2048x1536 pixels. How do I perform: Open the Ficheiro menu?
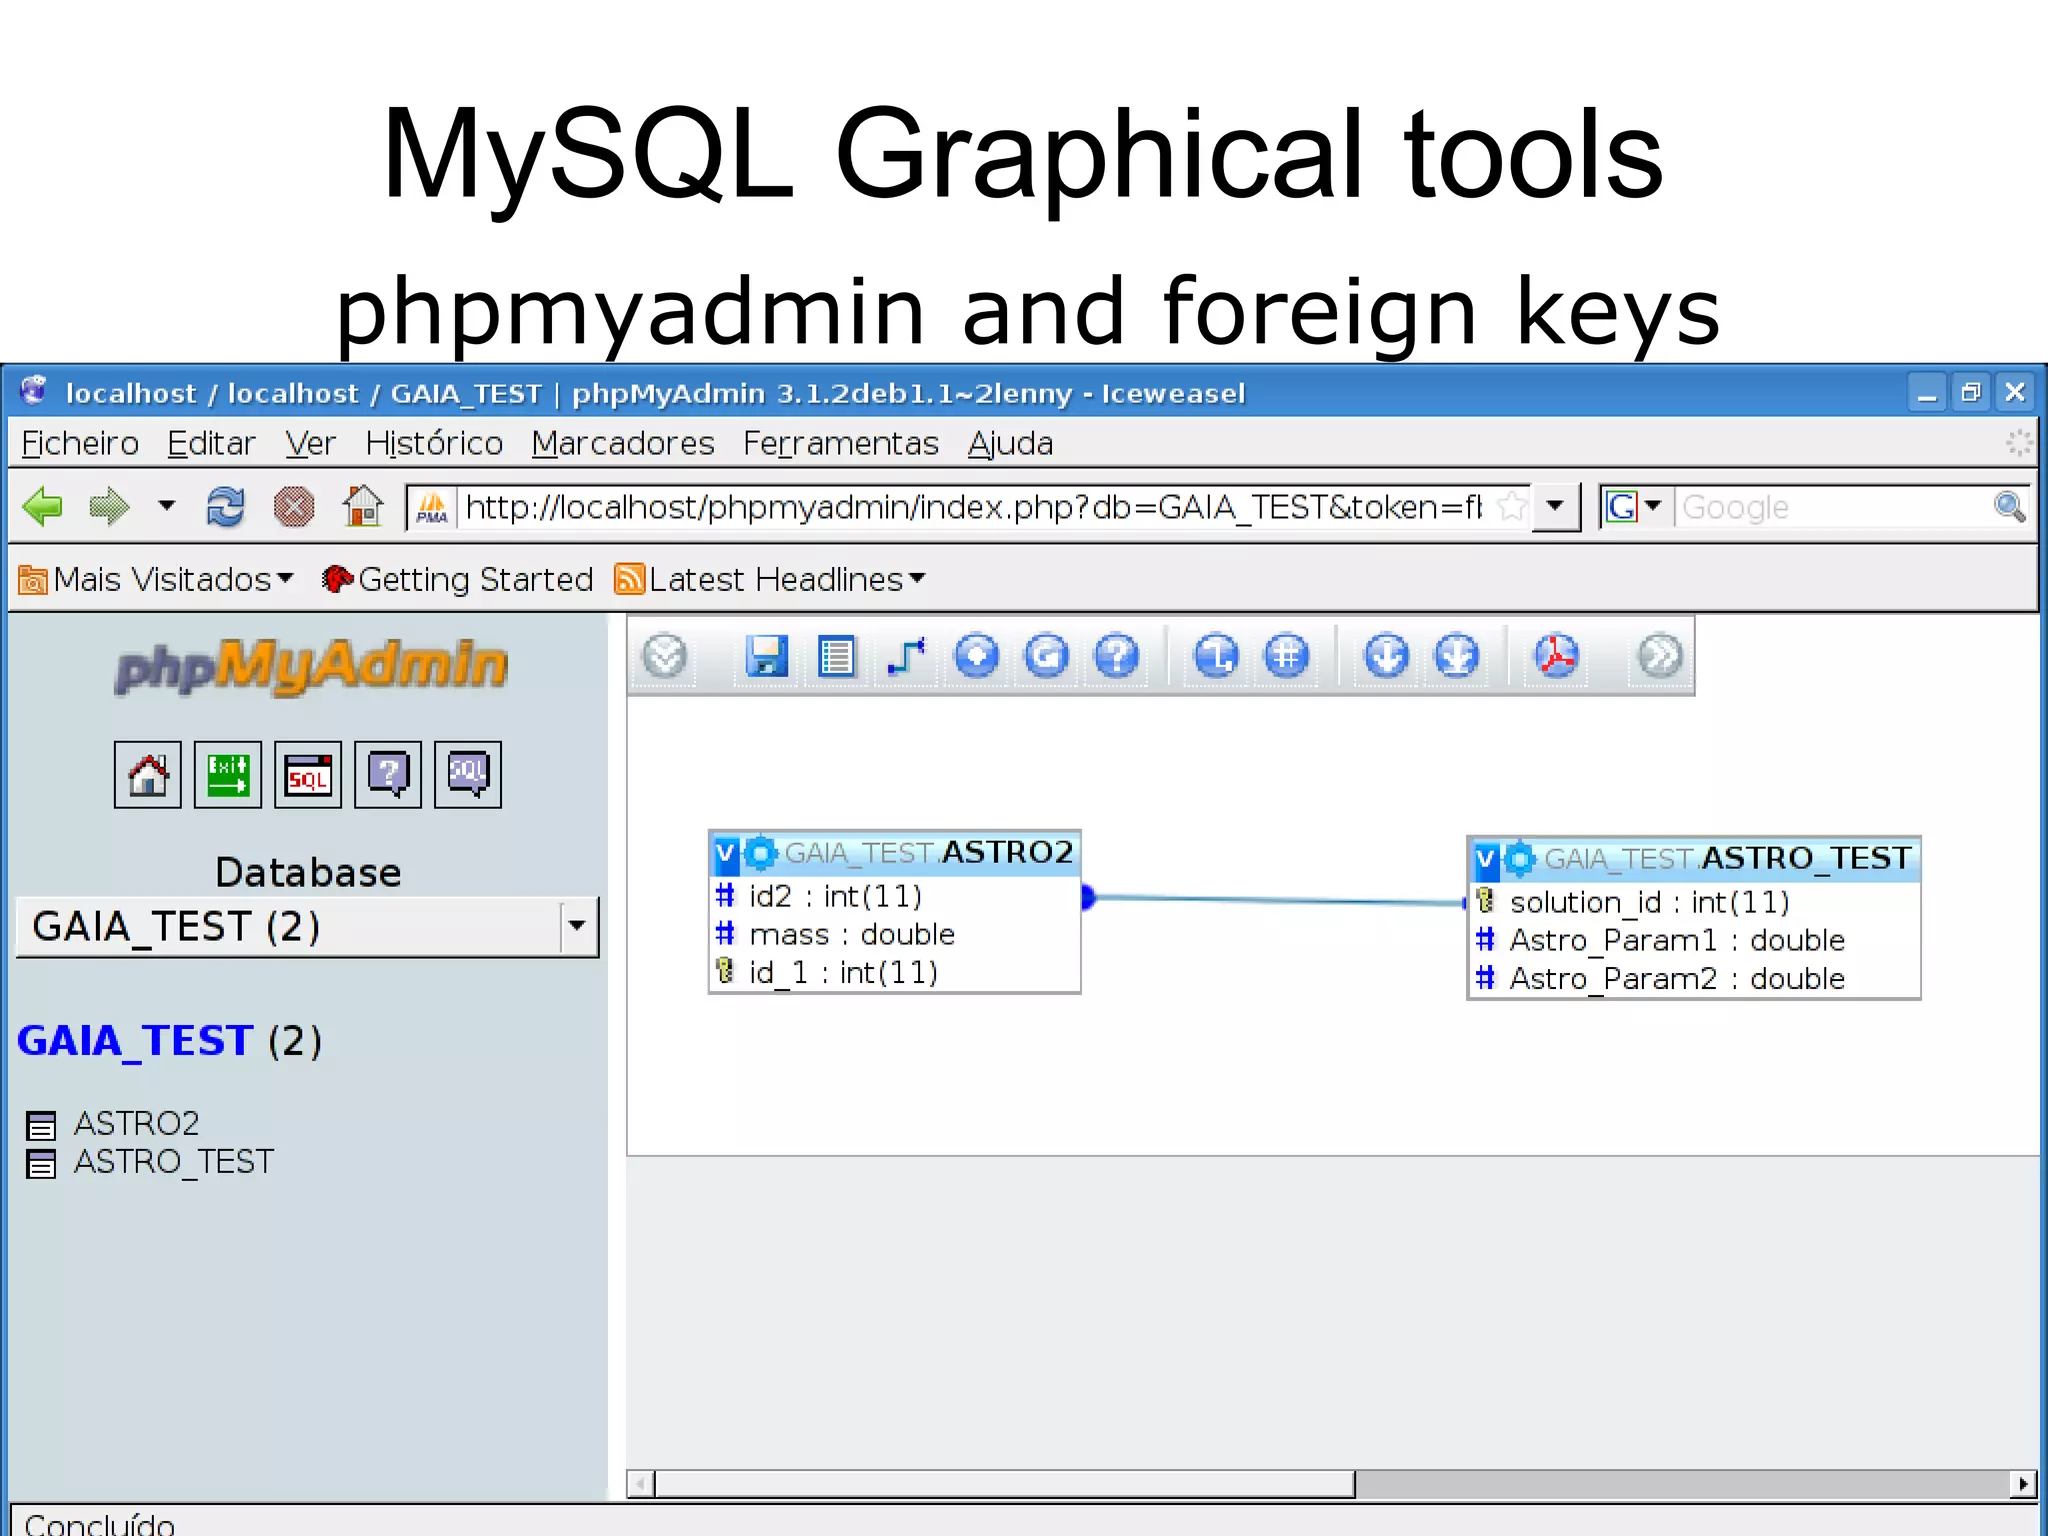tap(80, 443)
